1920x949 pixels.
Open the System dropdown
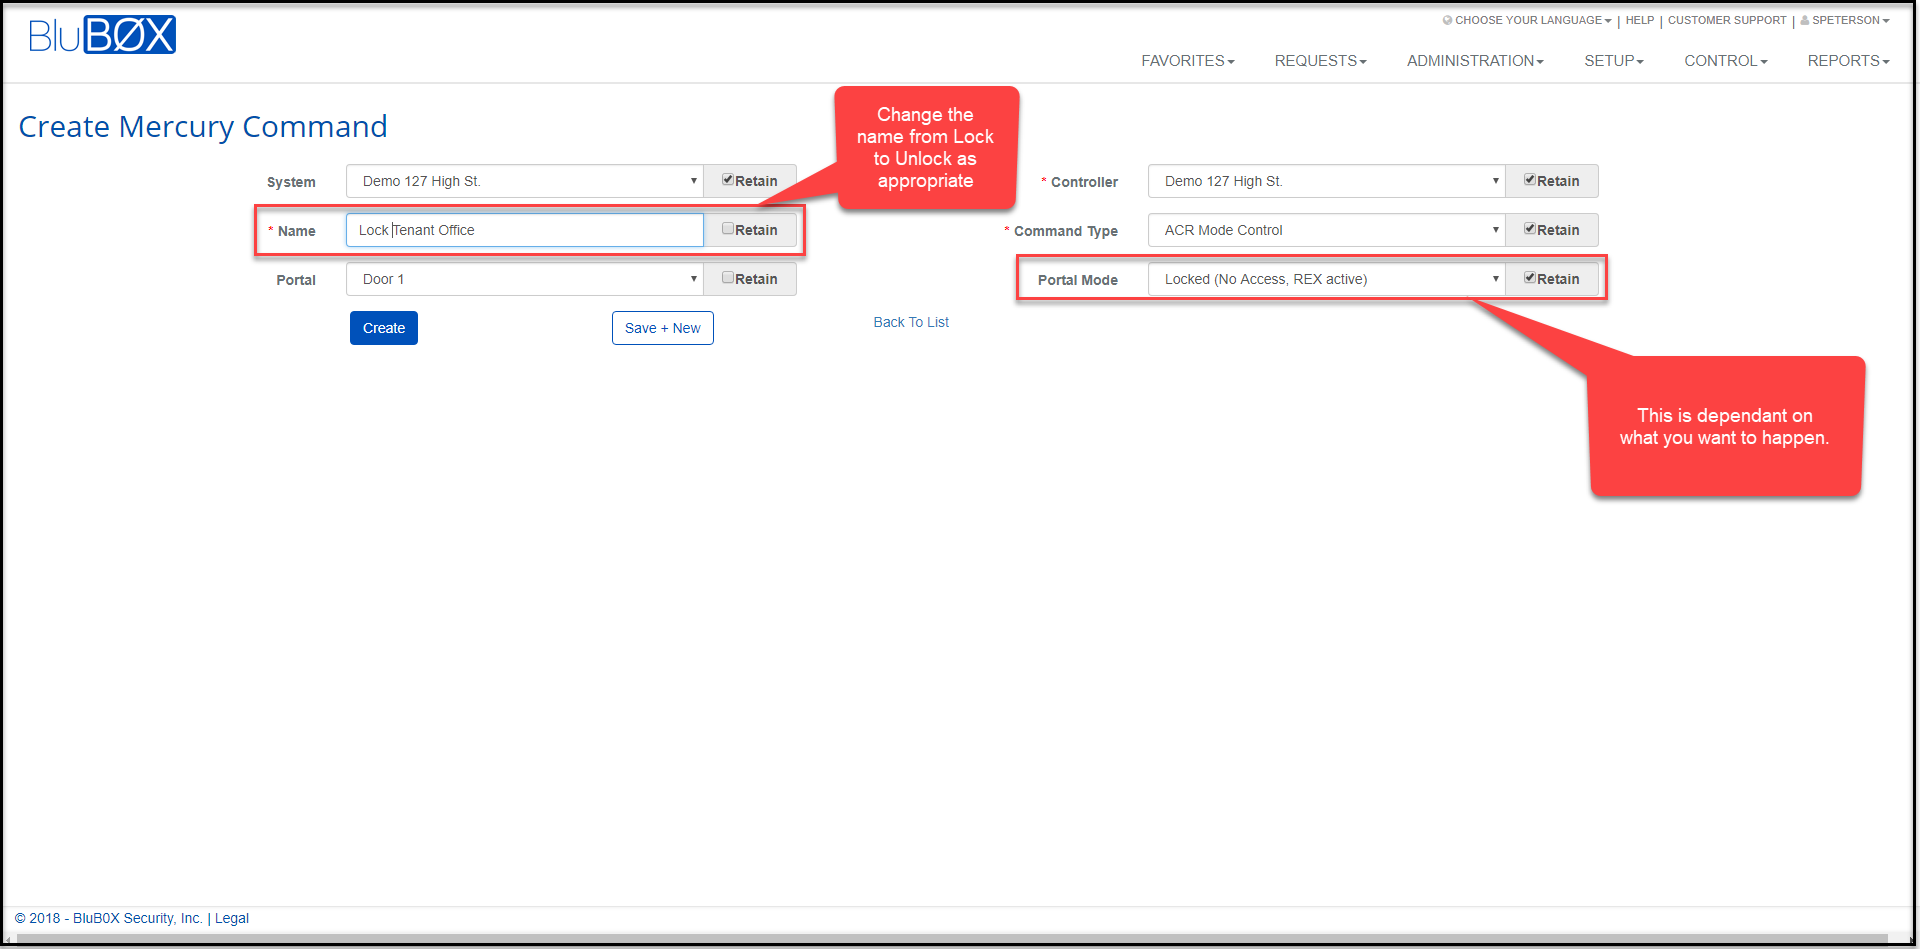coord(525,181)
